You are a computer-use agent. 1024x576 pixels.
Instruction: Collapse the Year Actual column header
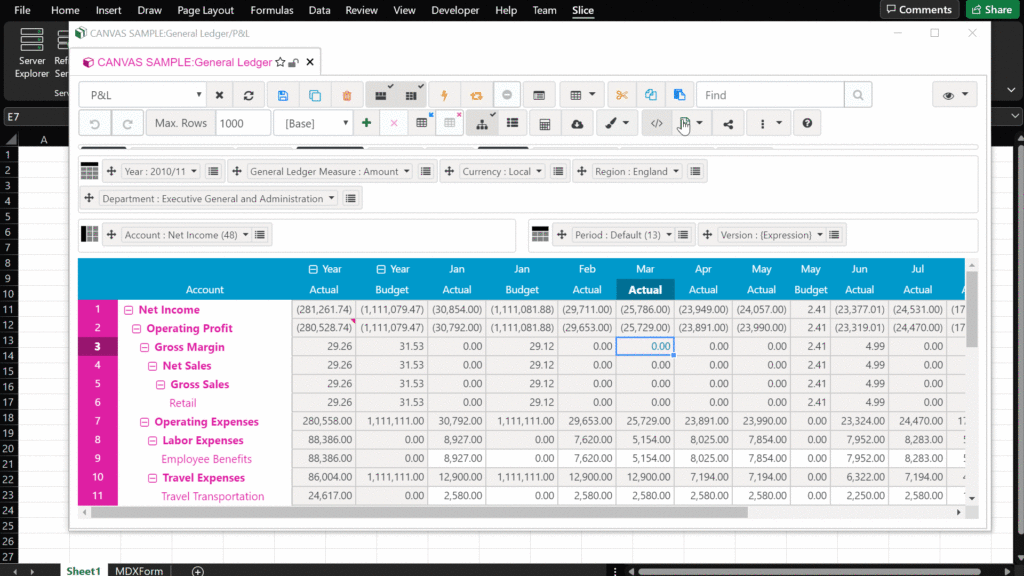[313, 269]
